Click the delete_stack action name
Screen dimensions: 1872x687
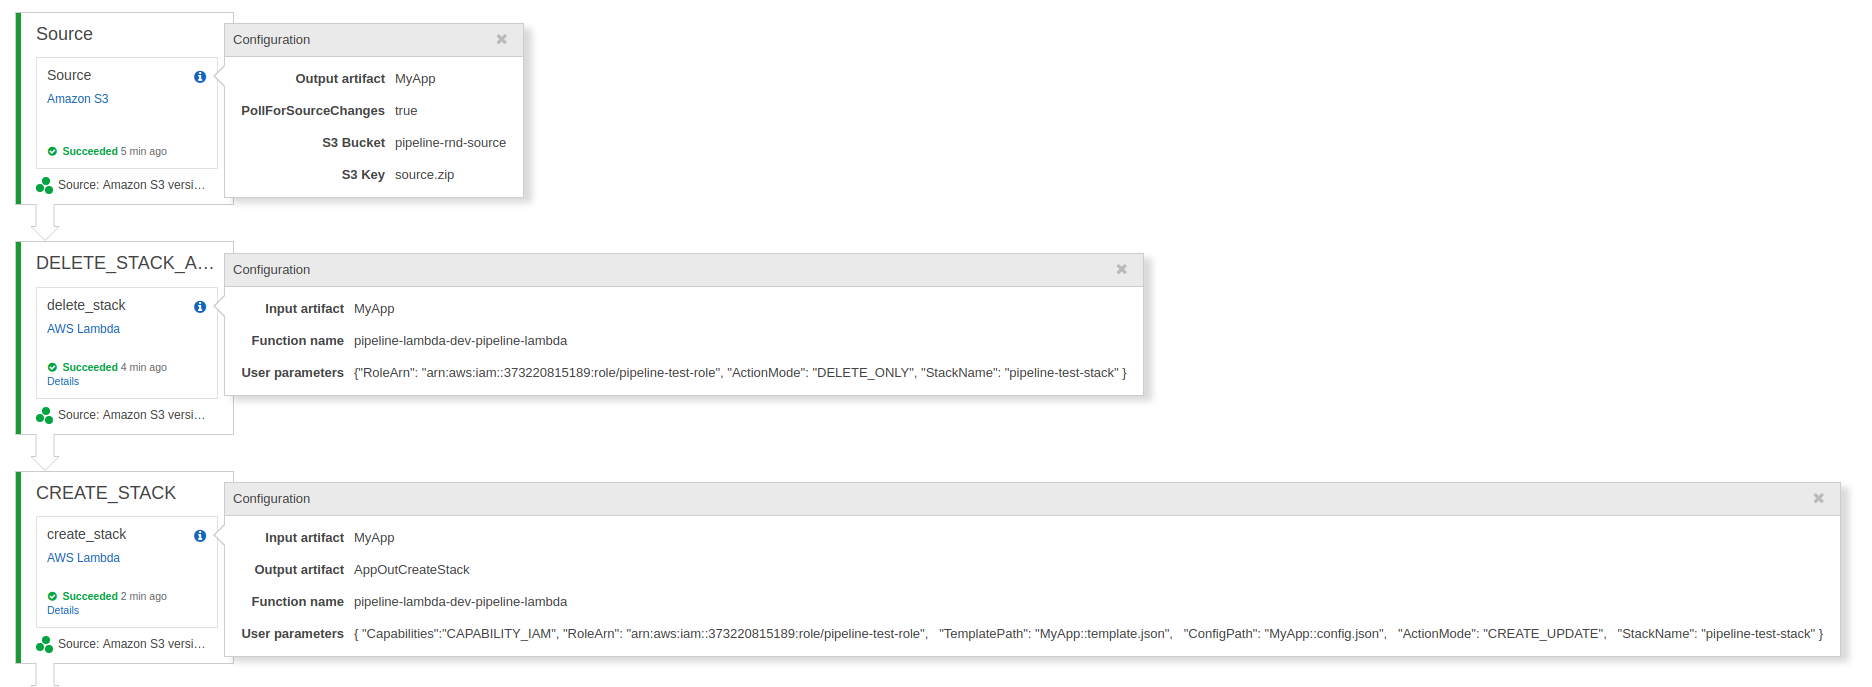pyautogui.click(x=86, y=305)
